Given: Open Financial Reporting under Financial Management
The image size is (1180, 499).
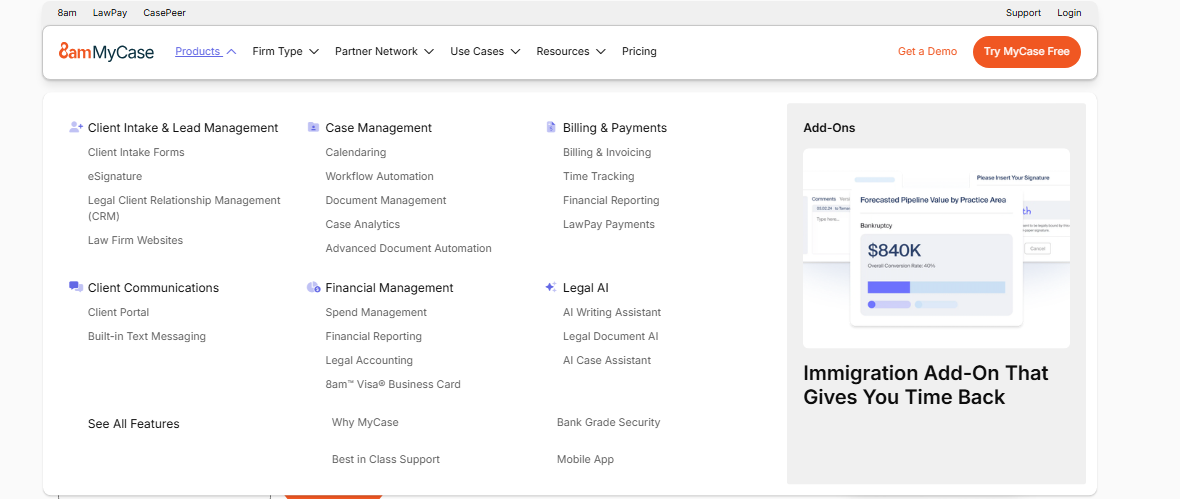Looking at the screenshot, I should pos(373,336).
